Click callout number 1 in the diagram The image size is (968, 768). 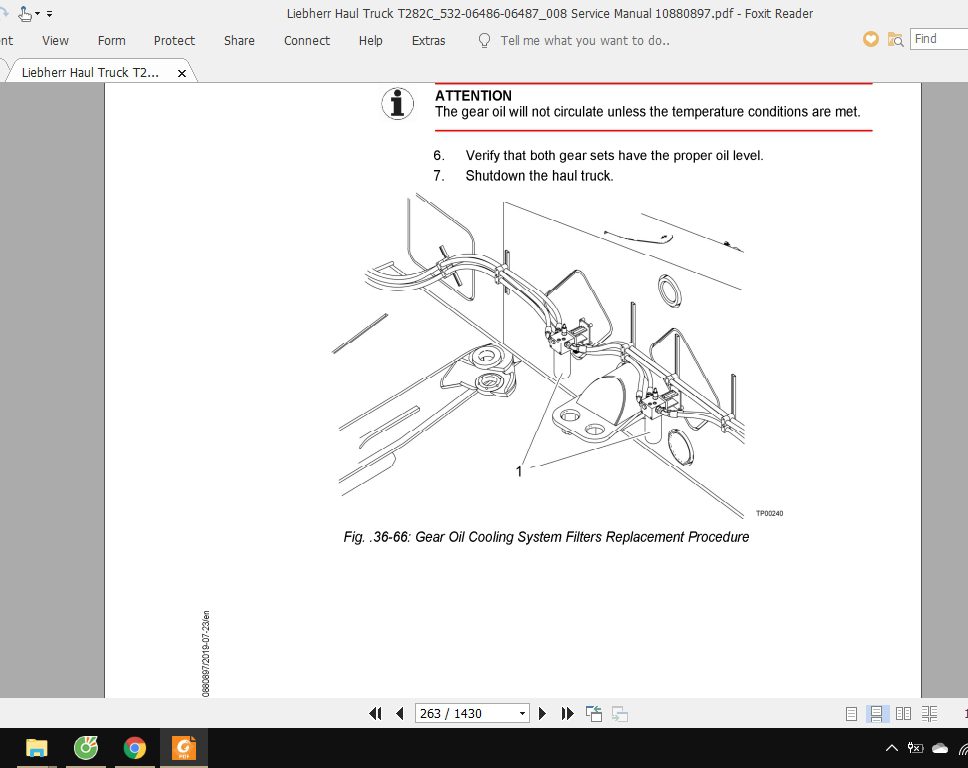click(x=519, y=472)
